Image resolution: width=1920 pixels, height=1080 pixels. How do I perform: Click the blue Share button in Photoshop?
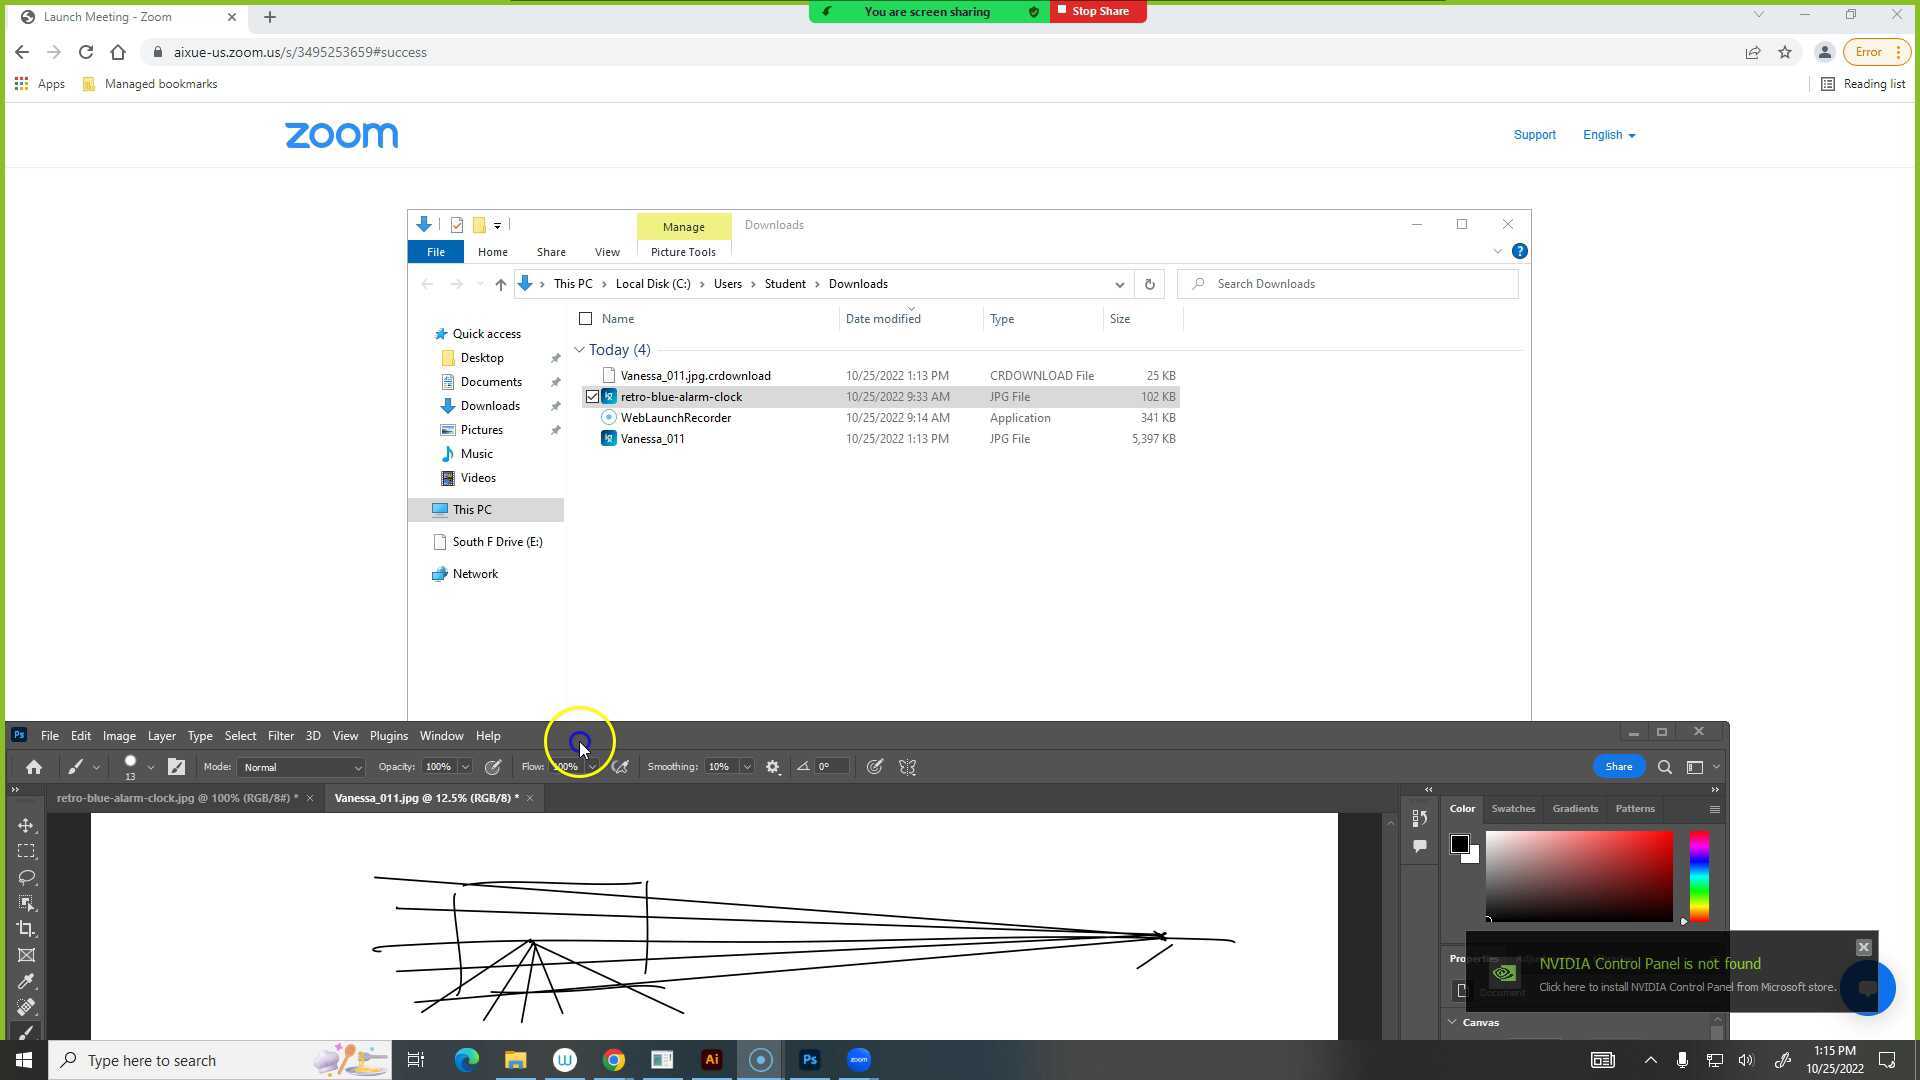tap(1618, 767)
